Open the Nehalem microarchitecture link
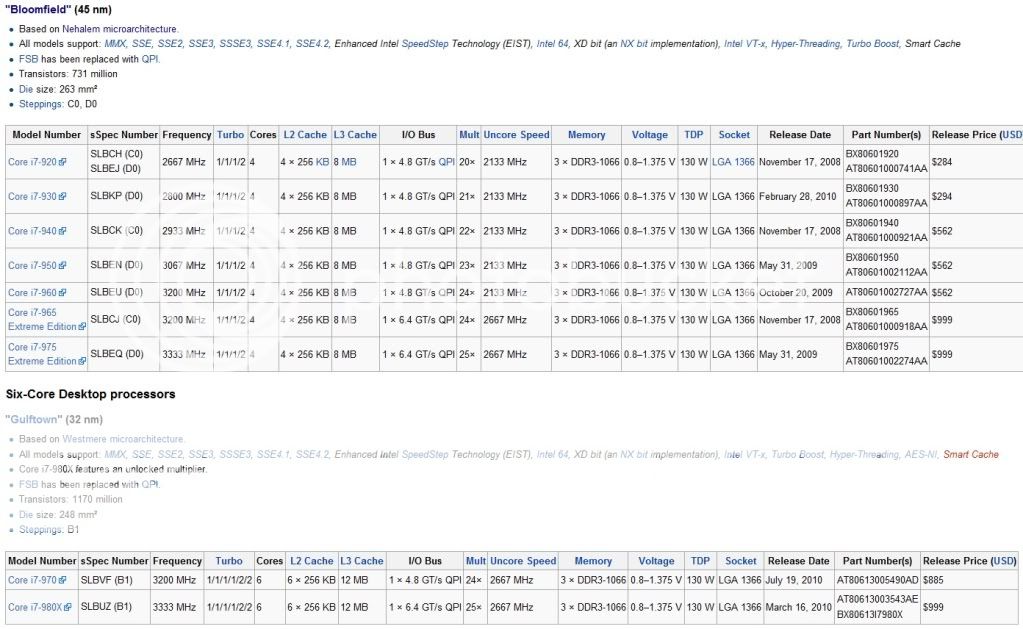1023x629 pixels. pyautogui.click(x=120, y=29)
